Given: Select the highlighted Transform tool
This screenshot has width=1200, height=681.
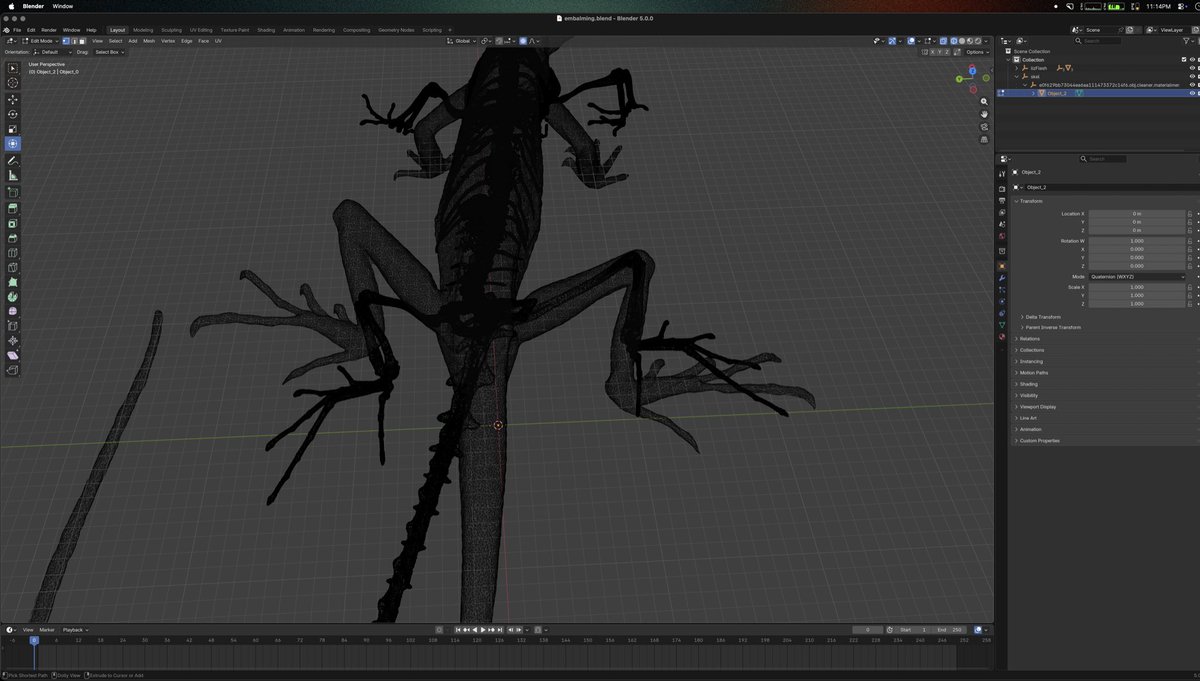Looking at the screenshot, I should point(13,144).
